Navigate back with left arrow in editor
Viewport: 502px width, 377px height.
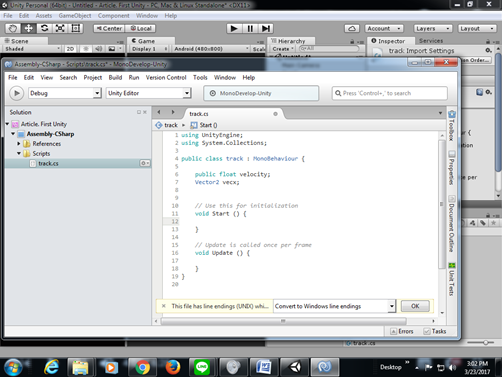click(159, 112)
